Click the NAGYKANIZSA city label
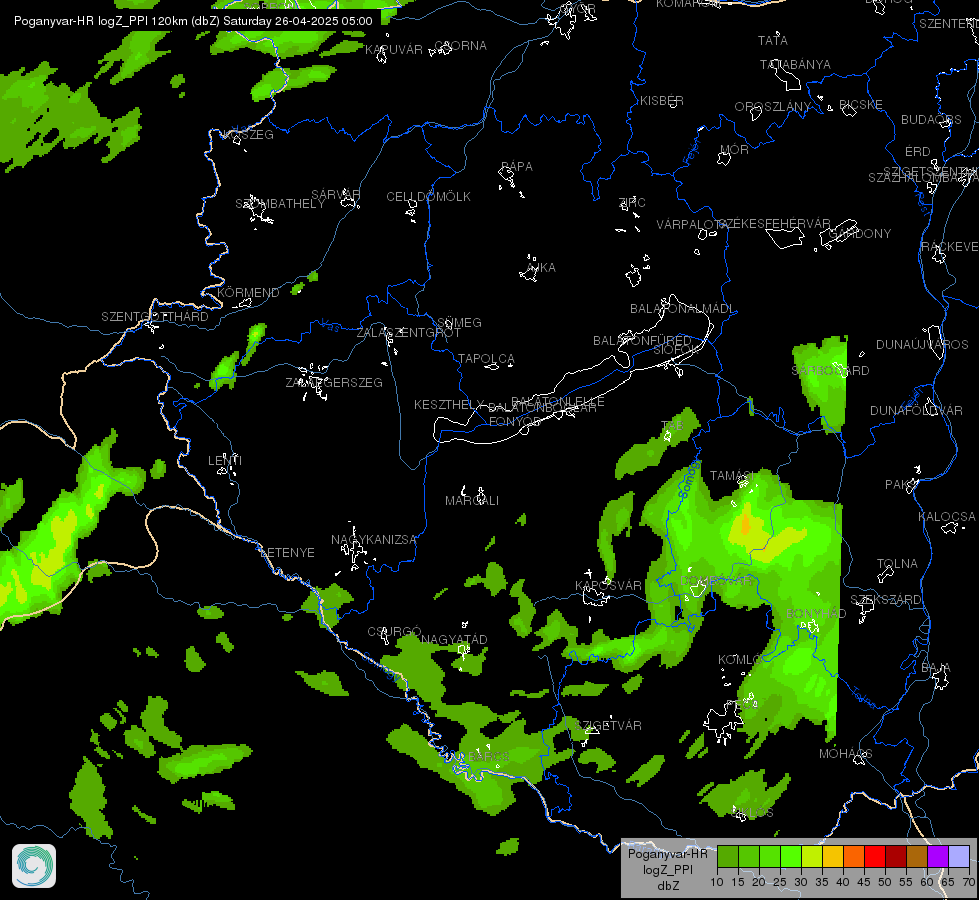 point(373,539)
